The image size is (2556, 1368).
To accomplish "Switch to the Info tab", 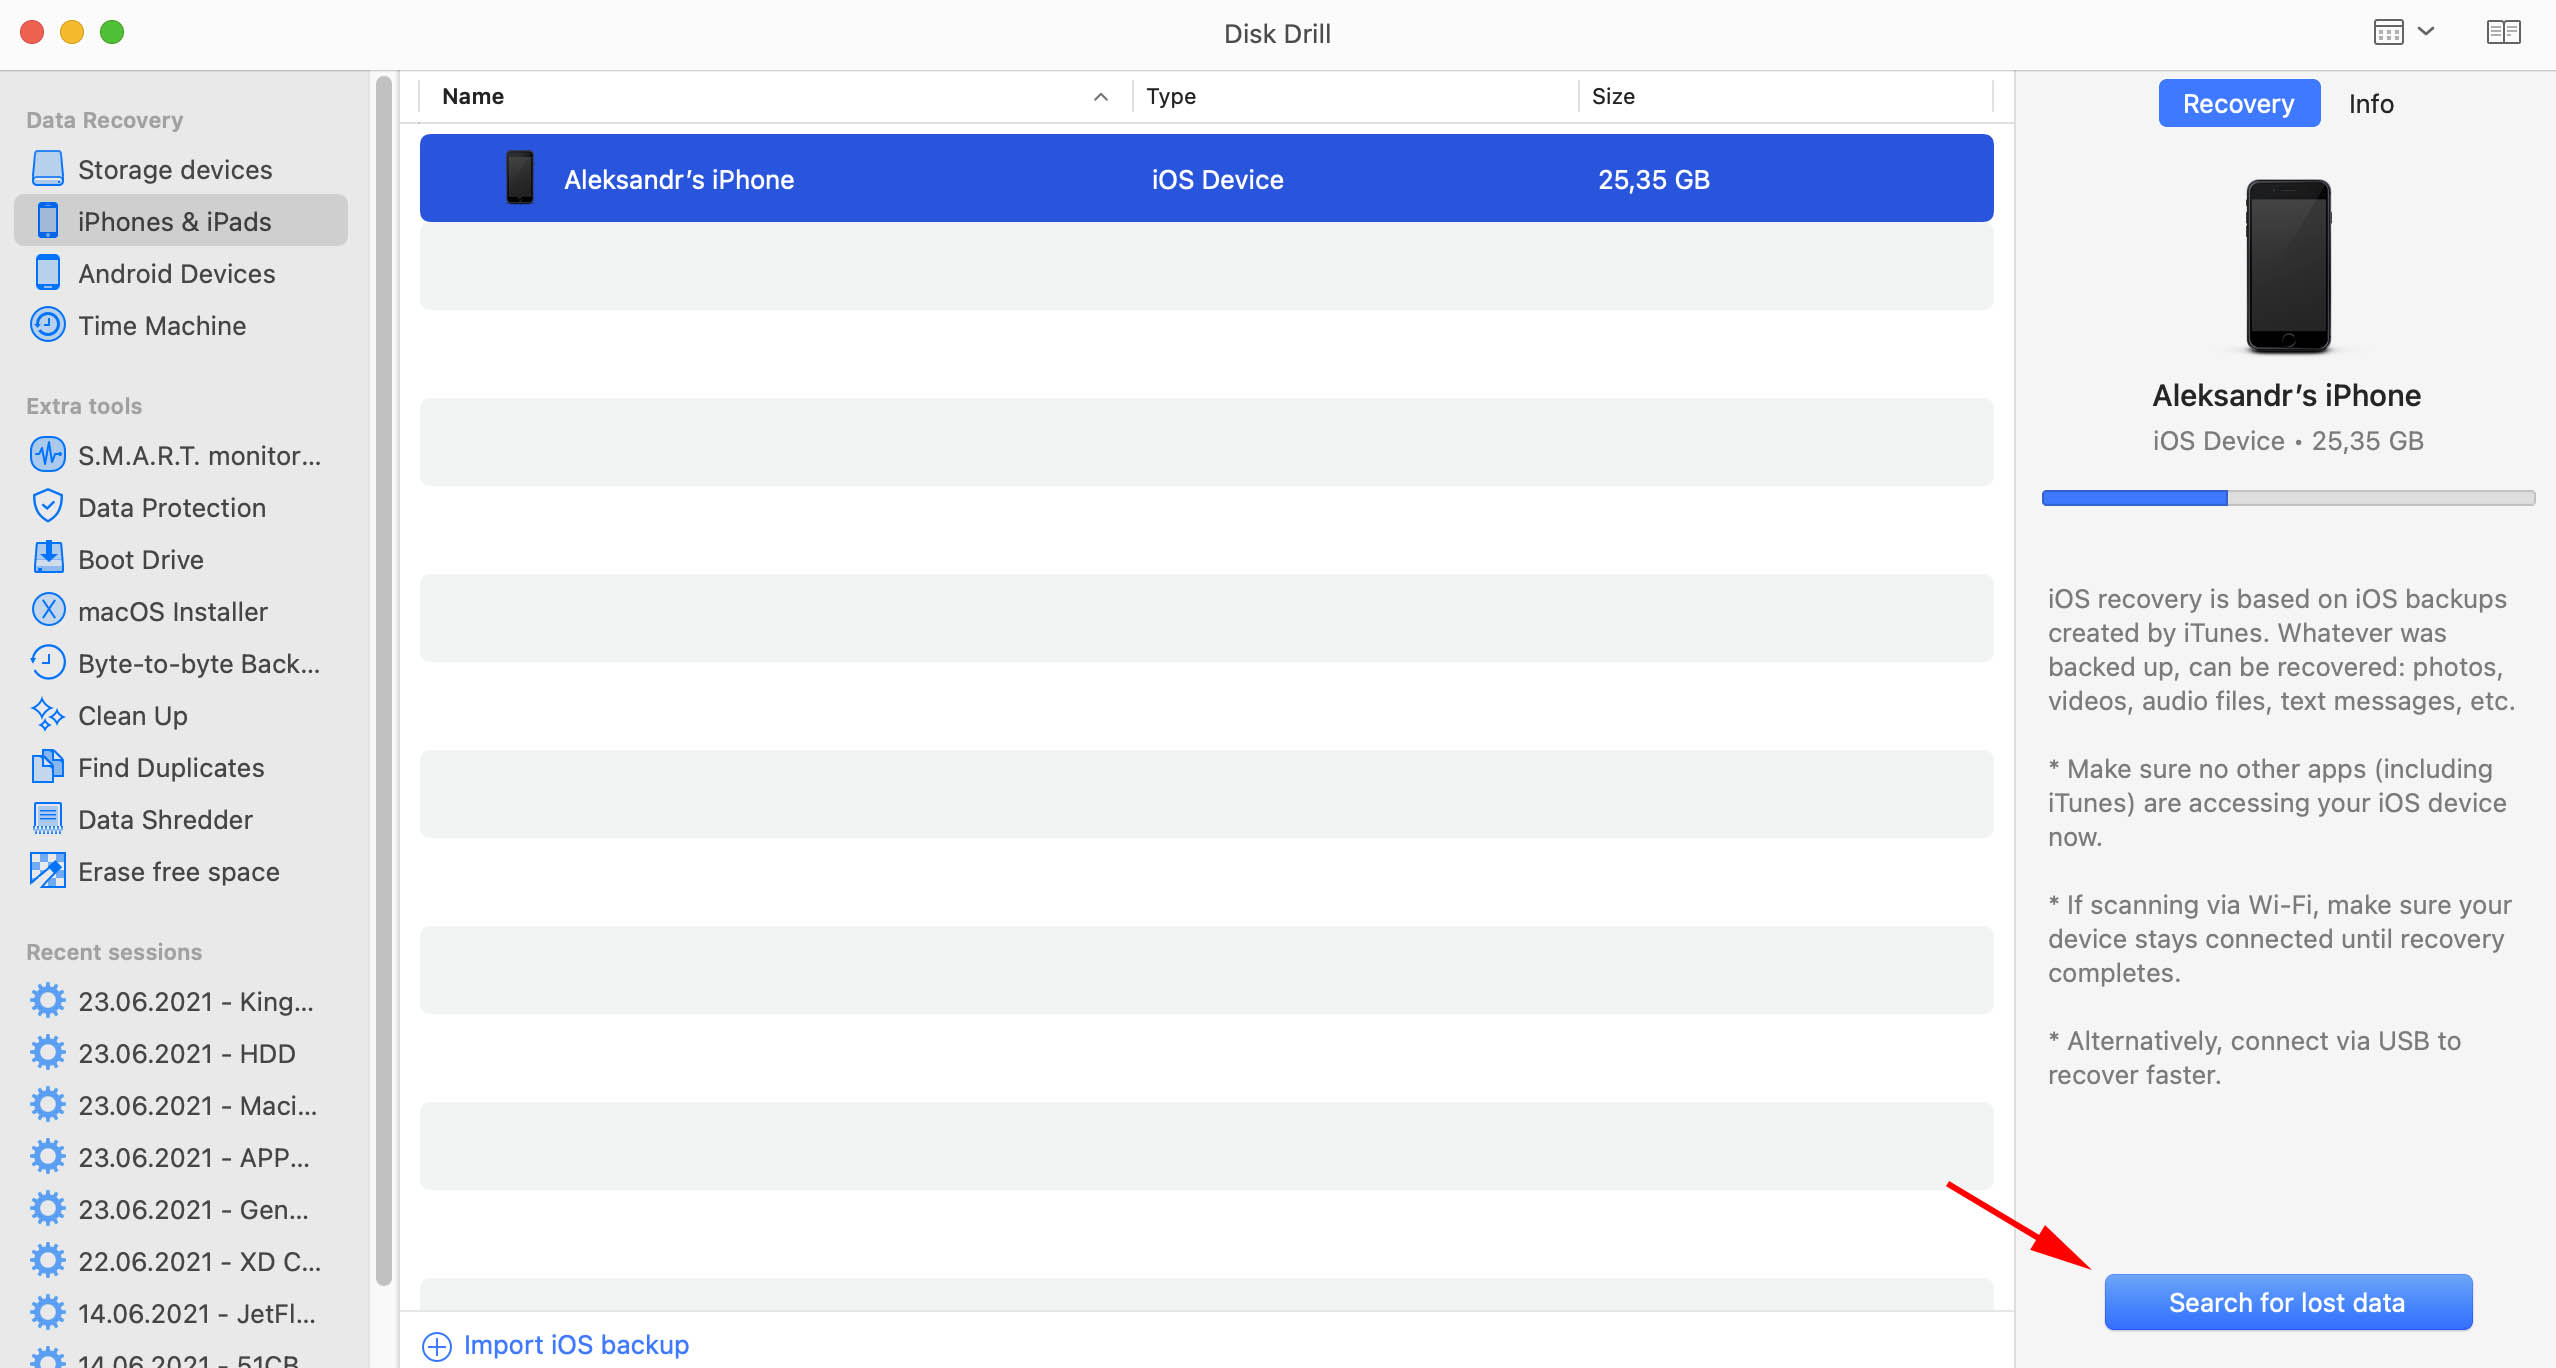I will tap(2371, 103).
